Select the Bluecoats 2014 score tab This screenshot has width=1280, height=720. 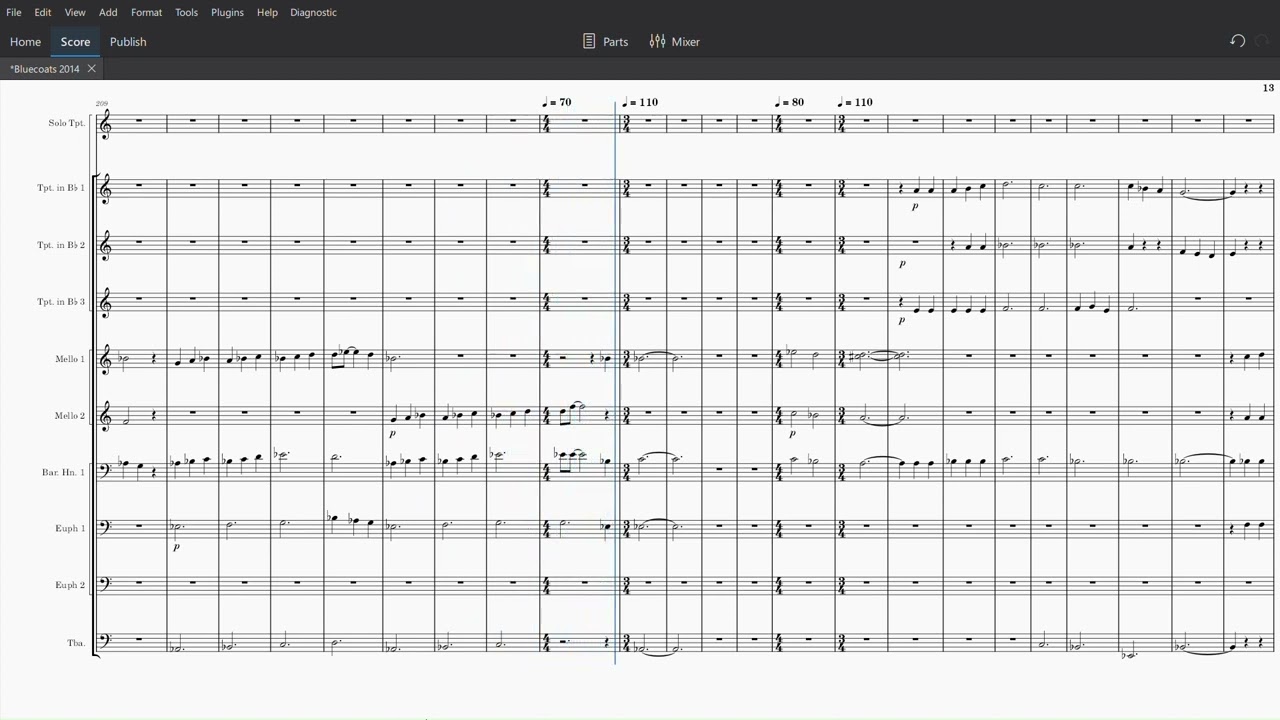[x=45, y=69]
